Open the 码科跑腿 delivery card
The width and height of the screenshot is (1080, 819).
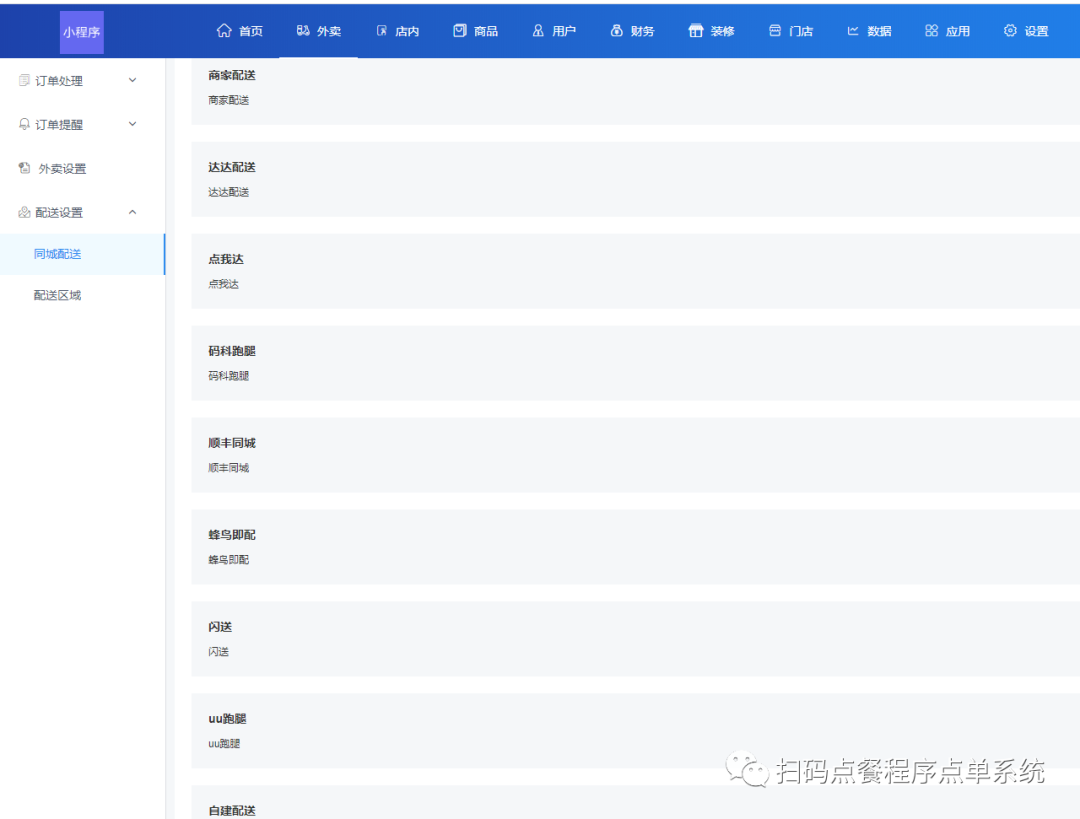(x=636, y=363)
